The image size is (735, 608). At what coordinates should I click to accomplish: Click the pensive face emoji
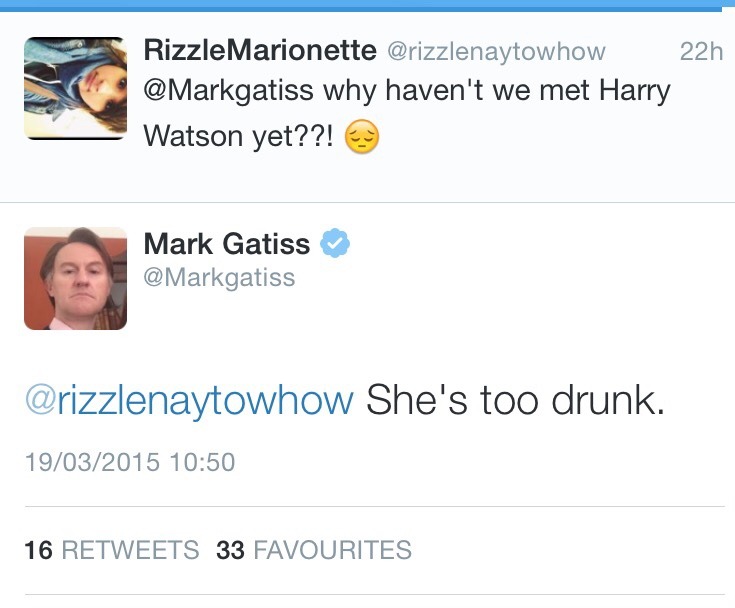coord(362,137)
